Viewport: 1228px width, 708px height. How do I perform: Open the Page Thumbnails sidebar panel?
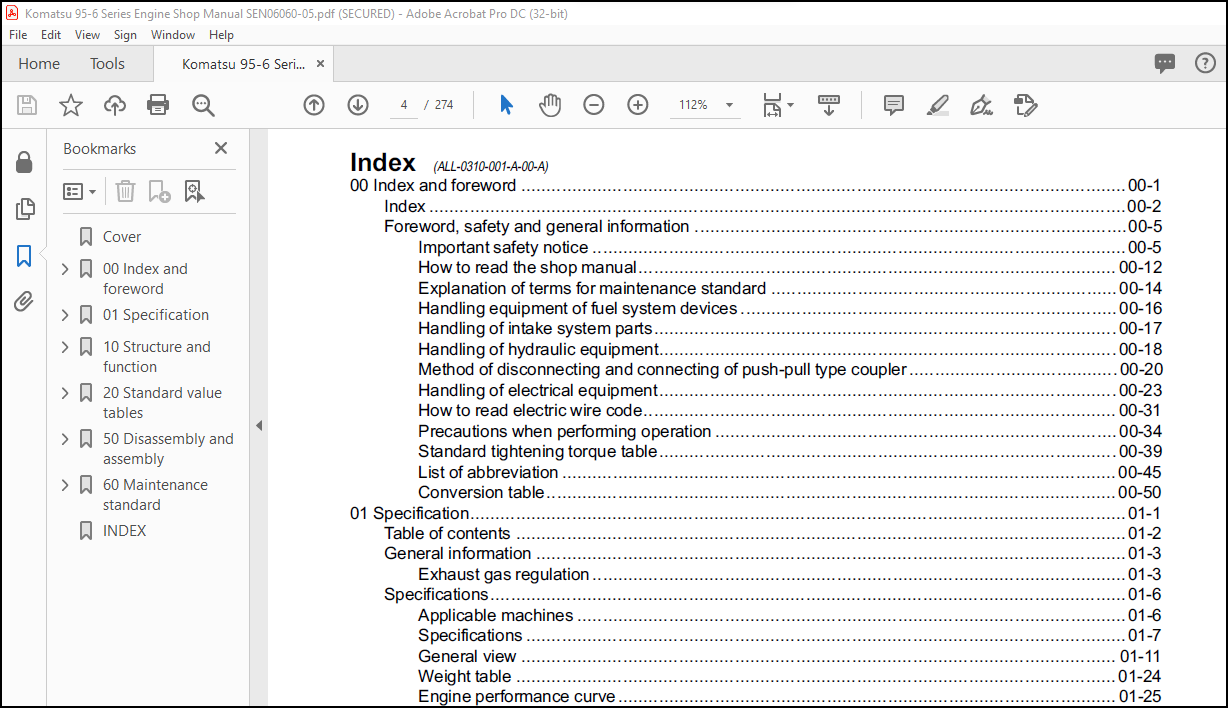click(24, 209)
